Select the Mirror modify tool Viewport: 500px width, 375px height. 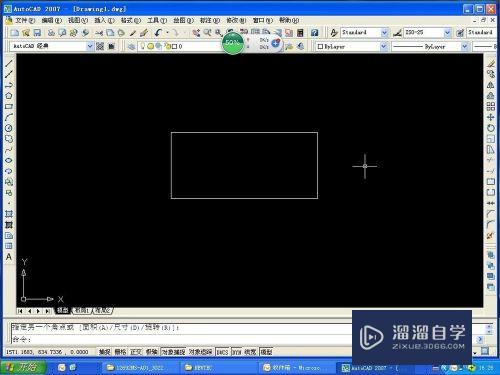(490, 85)
